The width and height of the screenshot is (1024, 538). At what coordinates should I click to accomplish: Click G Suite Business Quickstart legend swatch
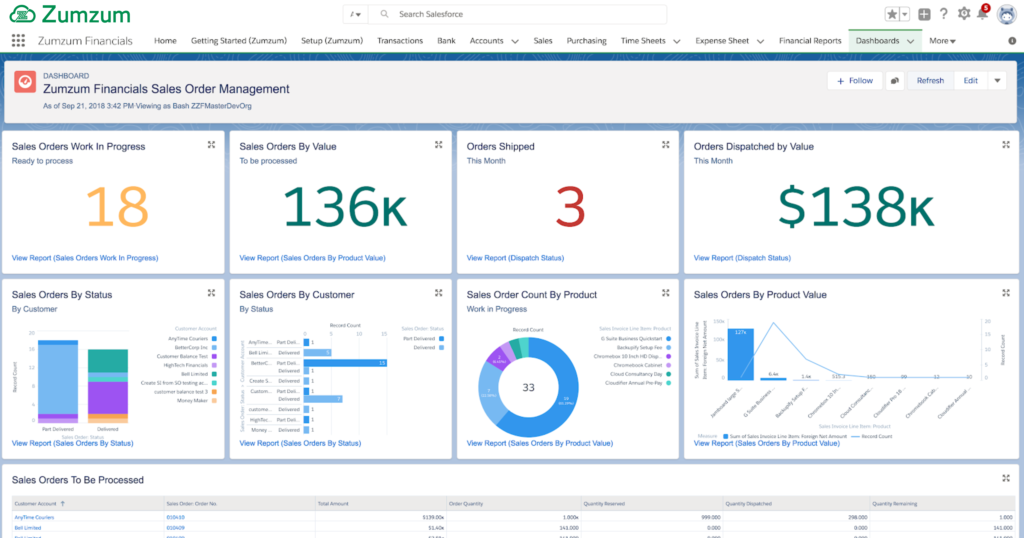668,339
